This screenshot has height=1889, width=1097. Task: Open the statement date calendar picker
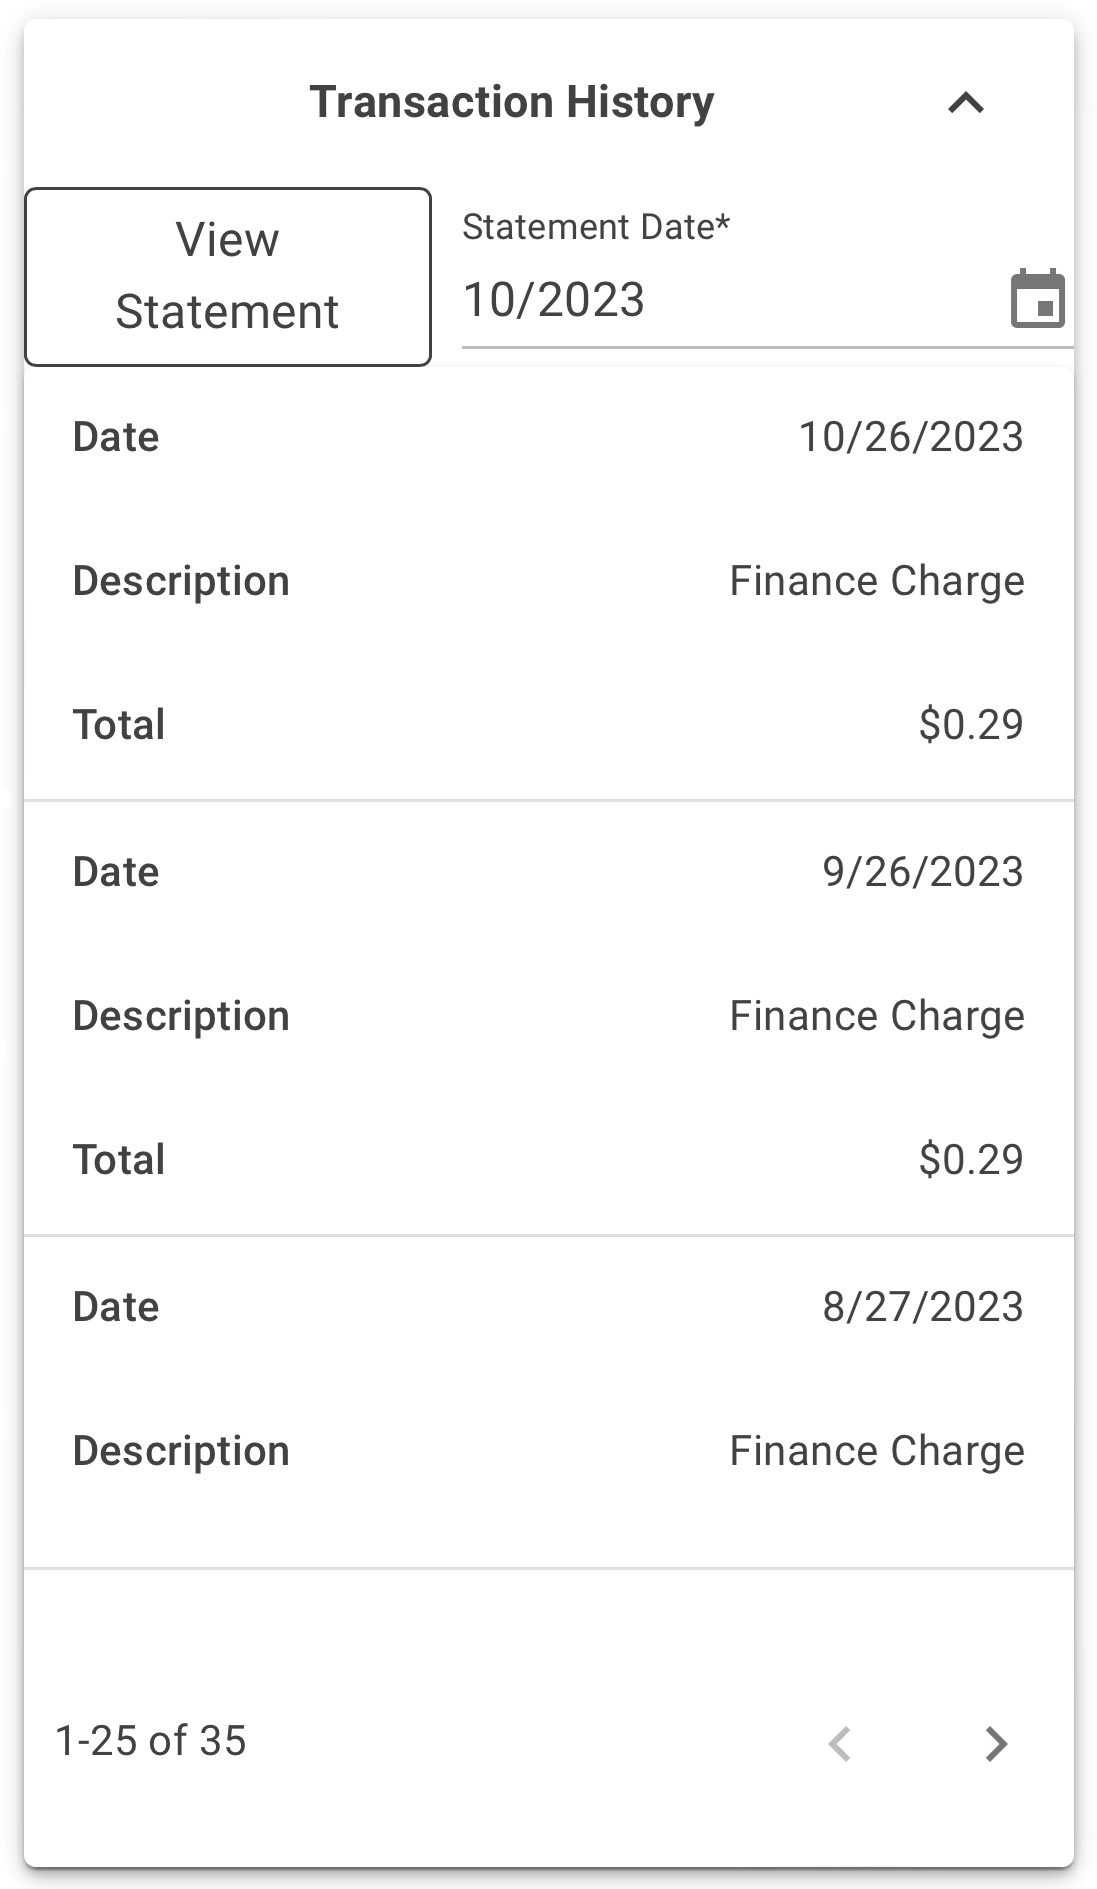tap(1037, 299)
